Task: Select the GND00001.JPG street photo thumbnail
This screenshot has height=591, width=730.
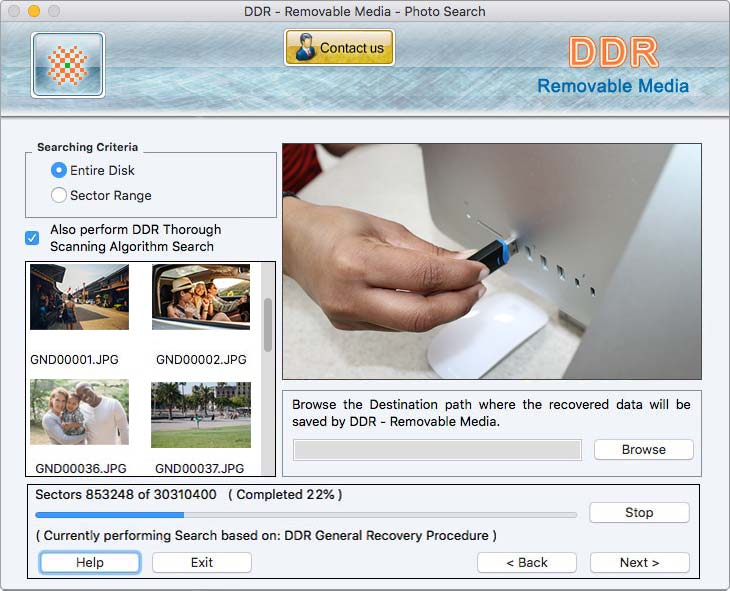Action: point(80,297)
